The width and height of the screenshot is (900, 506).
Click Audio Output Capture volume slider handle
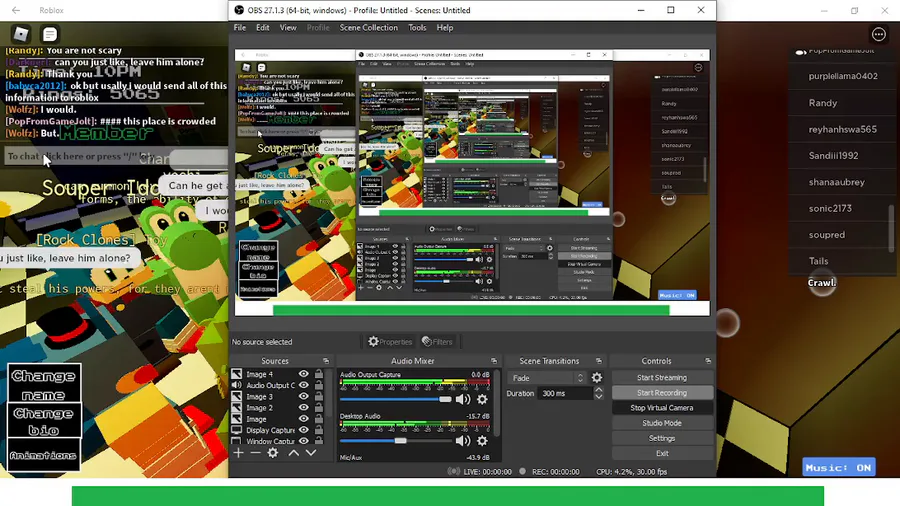[x=445, y=399]
